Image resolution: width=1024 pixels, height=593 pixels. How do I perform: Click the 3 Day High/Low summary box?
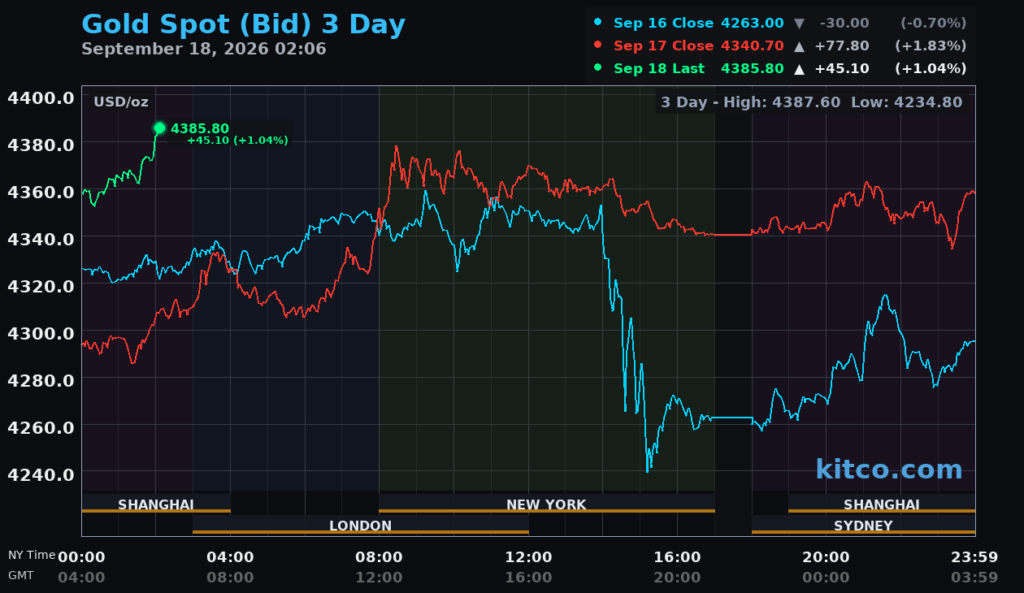[812, 102]
